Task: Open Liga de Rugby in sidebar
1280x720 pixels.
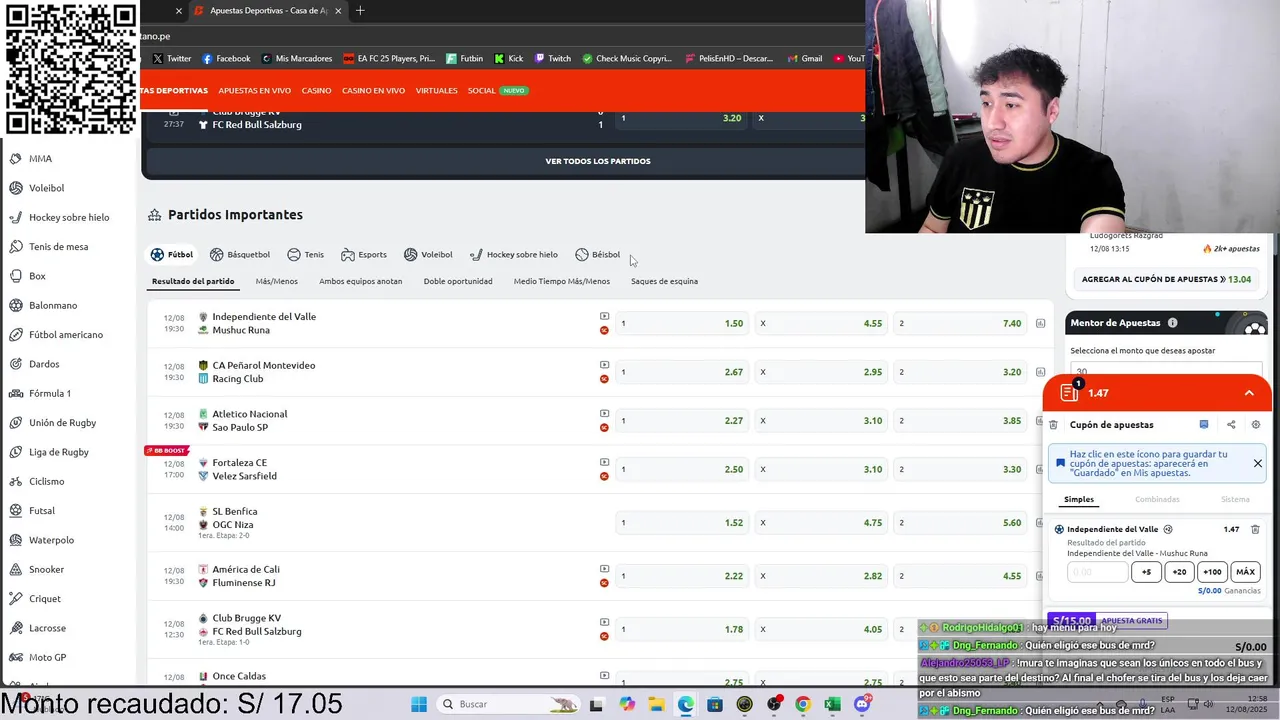Action: coord(59,452)
